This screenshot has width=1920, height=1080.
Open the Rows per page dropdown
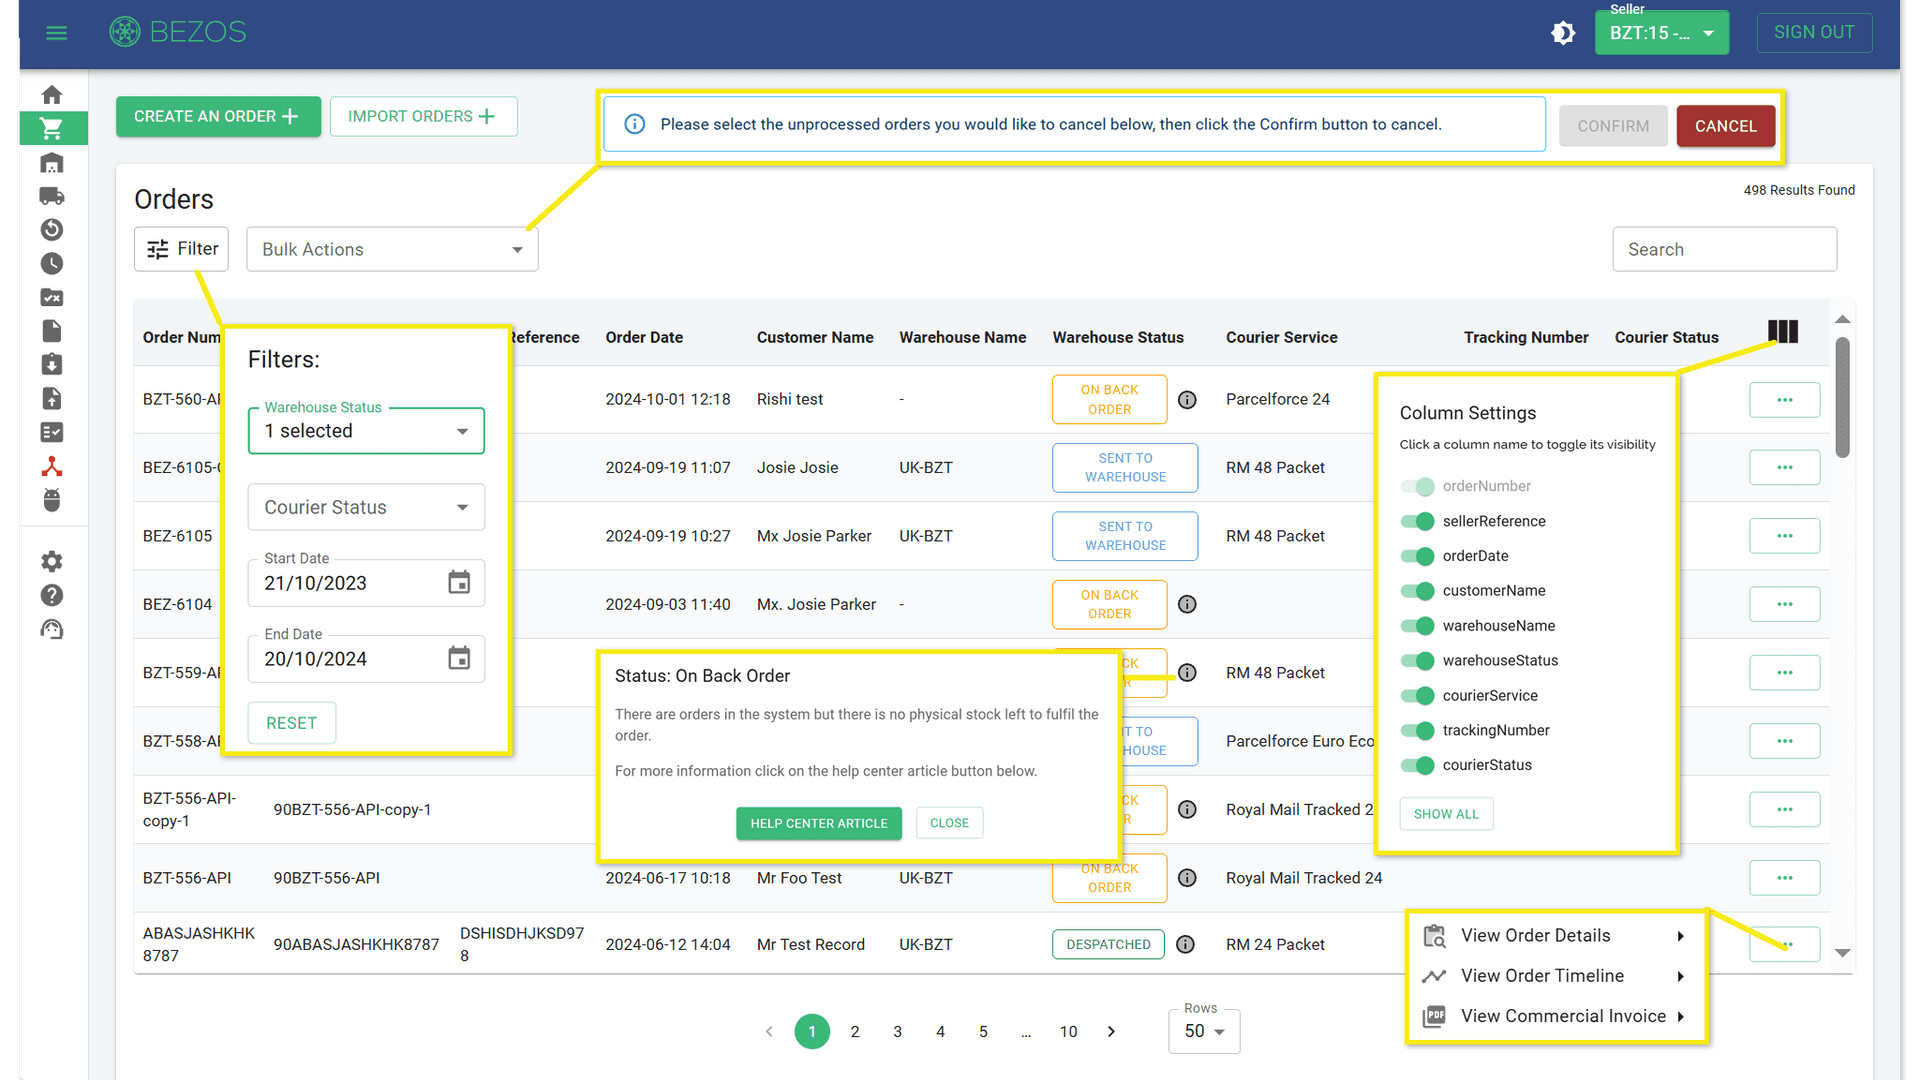1204,1031
